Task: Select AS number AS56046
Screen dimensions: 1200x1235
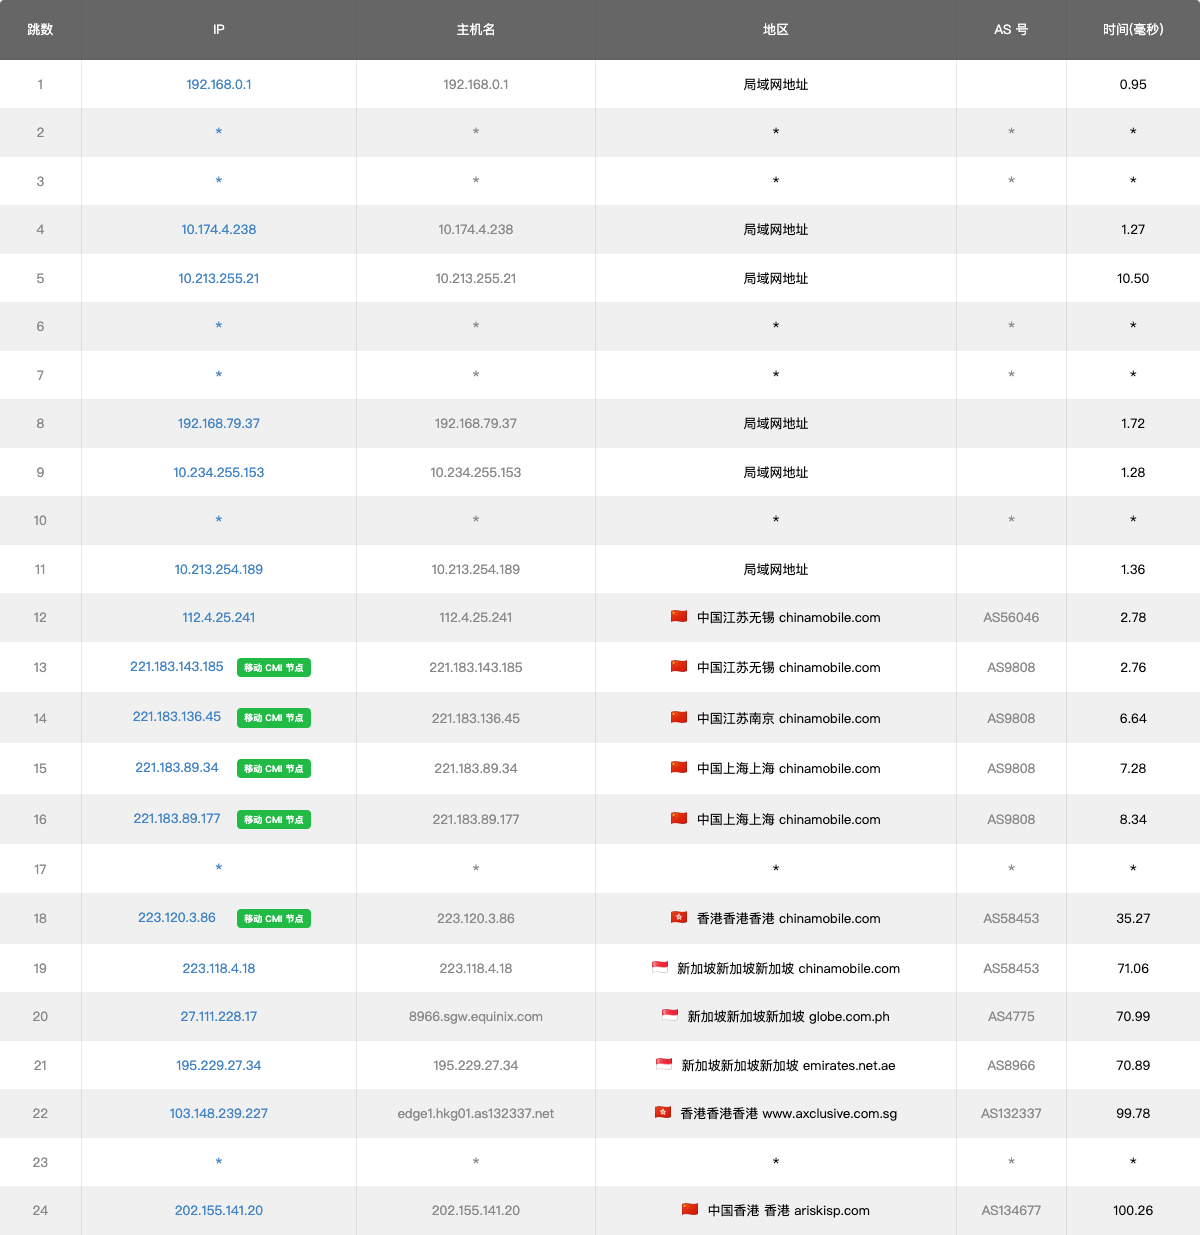Action: (1011, 617)
